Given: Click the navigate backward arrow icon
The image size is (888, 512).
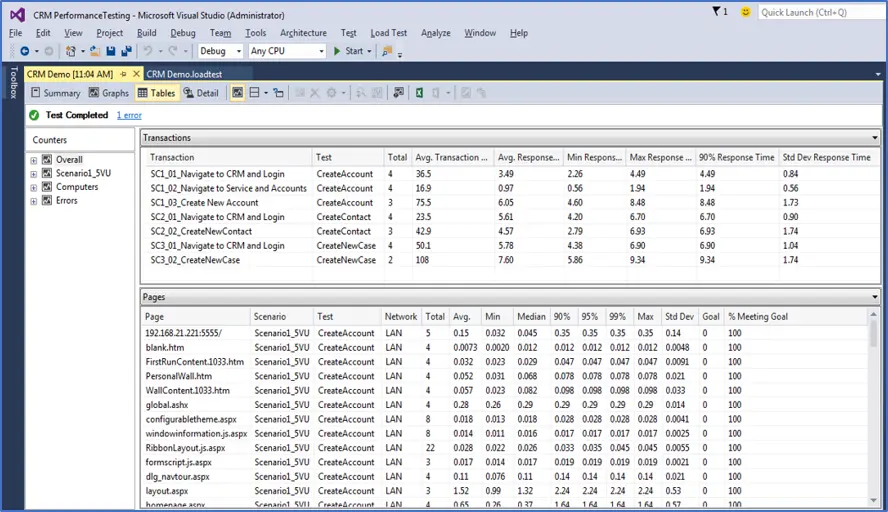Looking at the screenshot, I should (x=25, y=51).
